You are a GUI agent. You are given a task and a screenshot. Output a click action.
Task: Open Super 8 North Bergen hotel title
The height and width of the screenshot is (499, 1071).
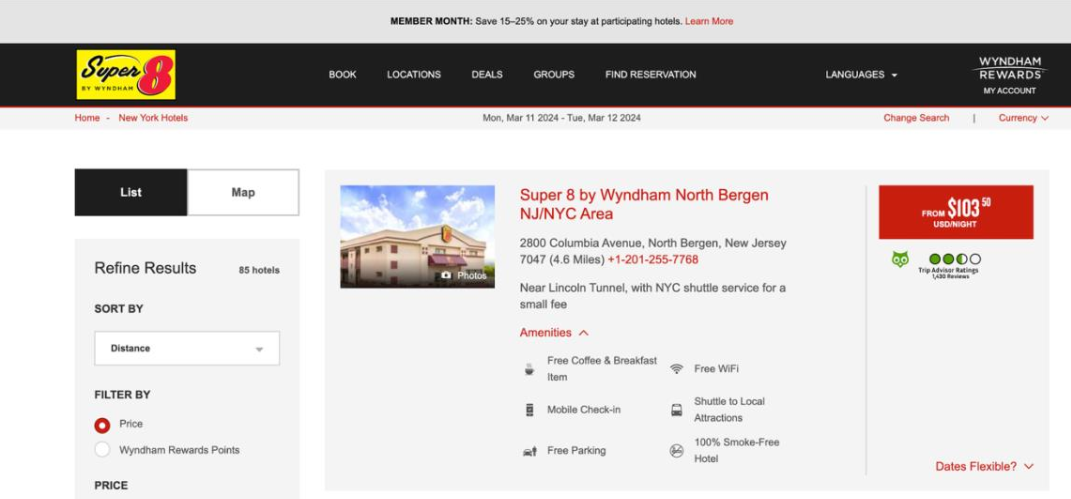click(x=644, y=204)
